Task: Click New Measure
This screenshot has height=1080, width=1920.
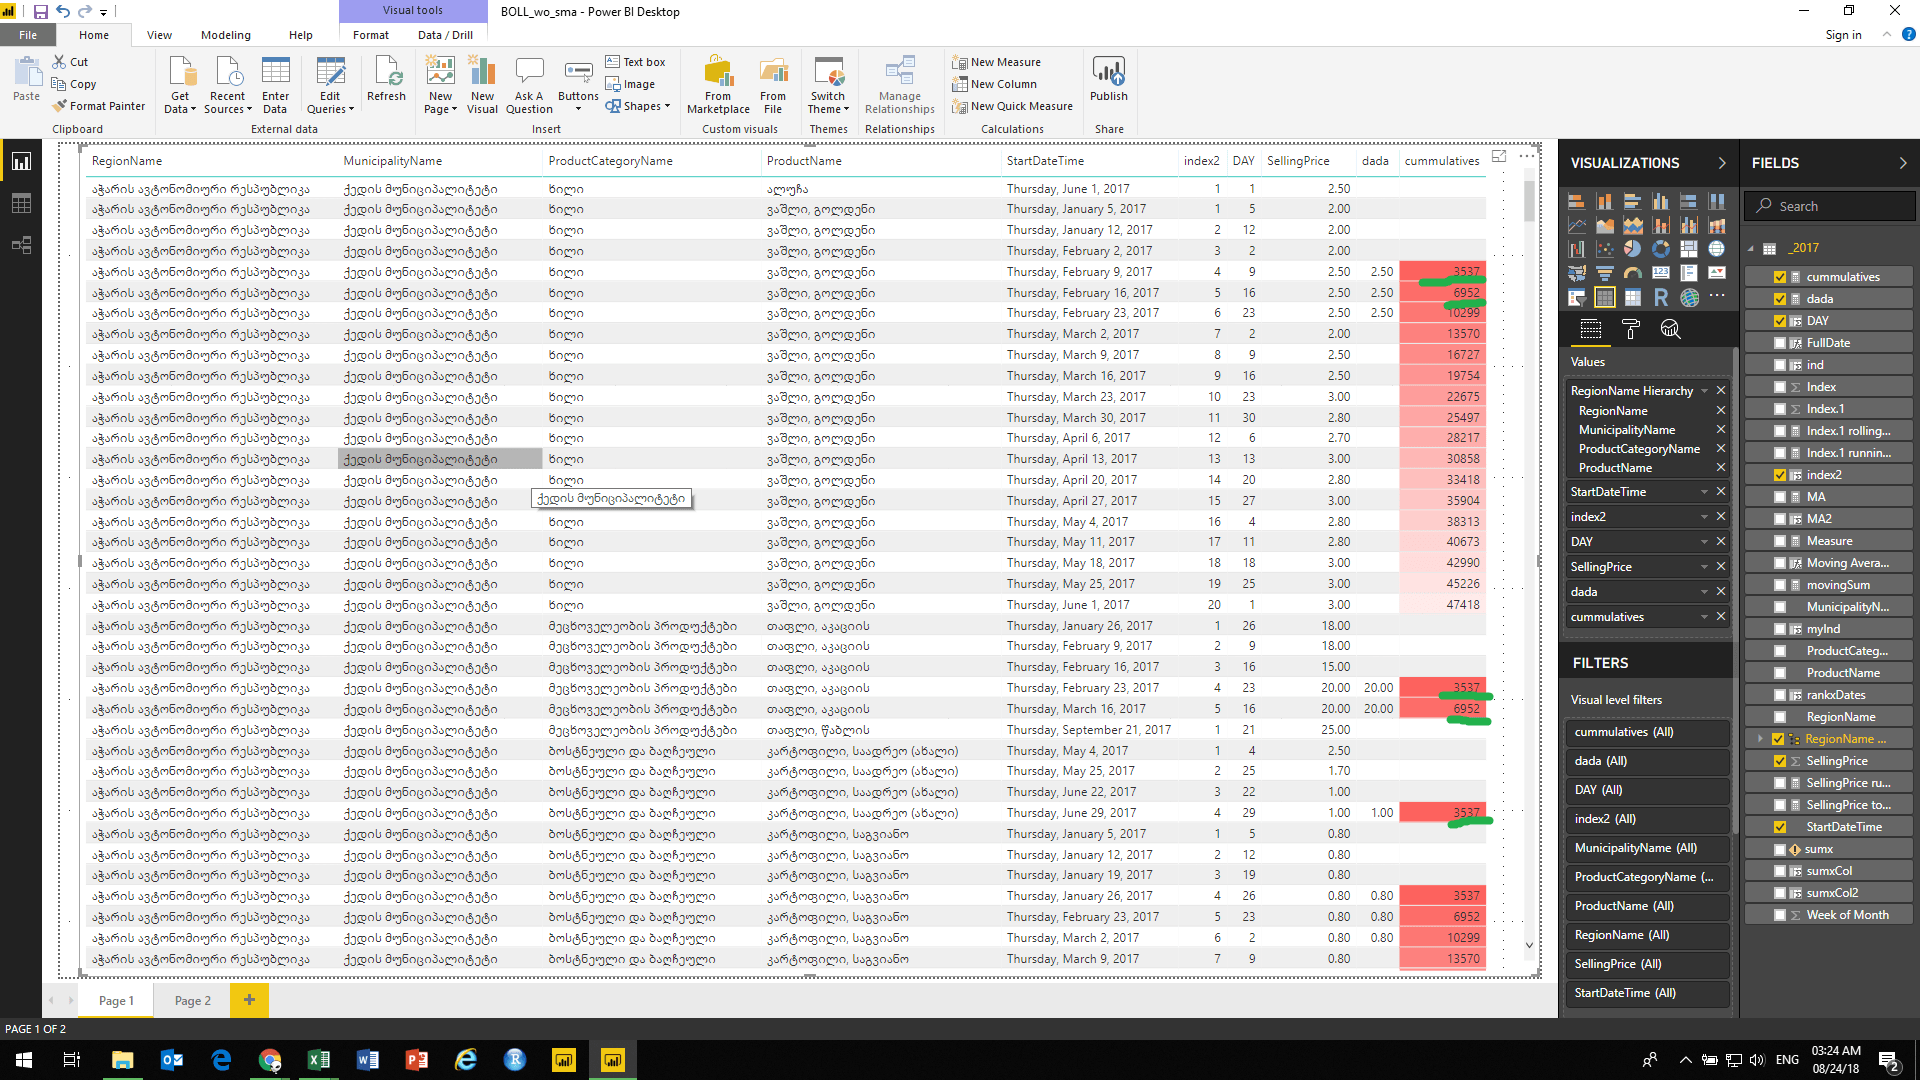Action: pyautogui.click(x=996, y=62)
